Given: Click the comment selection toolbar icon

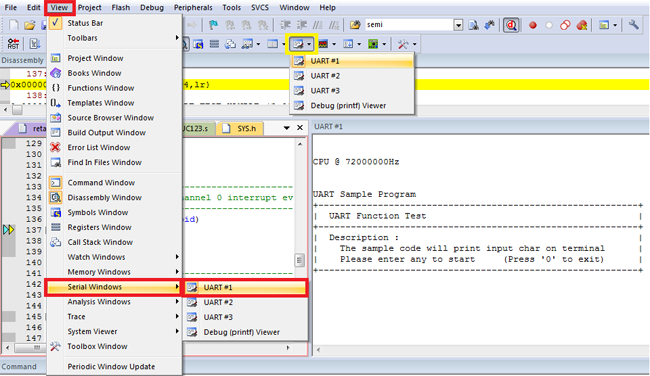Looking at the screenshot, I should (318, 25).
